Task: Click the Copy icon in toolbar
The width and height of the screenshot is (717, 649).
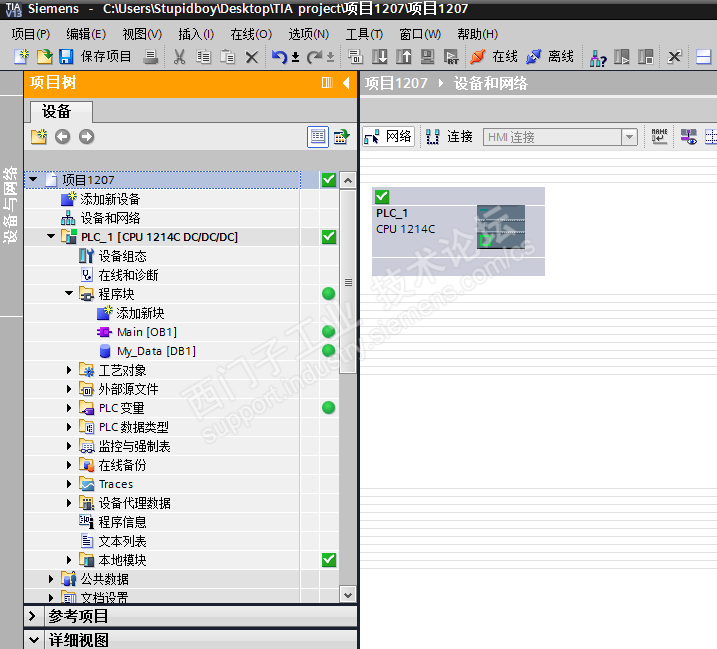Action: point(203,57)
